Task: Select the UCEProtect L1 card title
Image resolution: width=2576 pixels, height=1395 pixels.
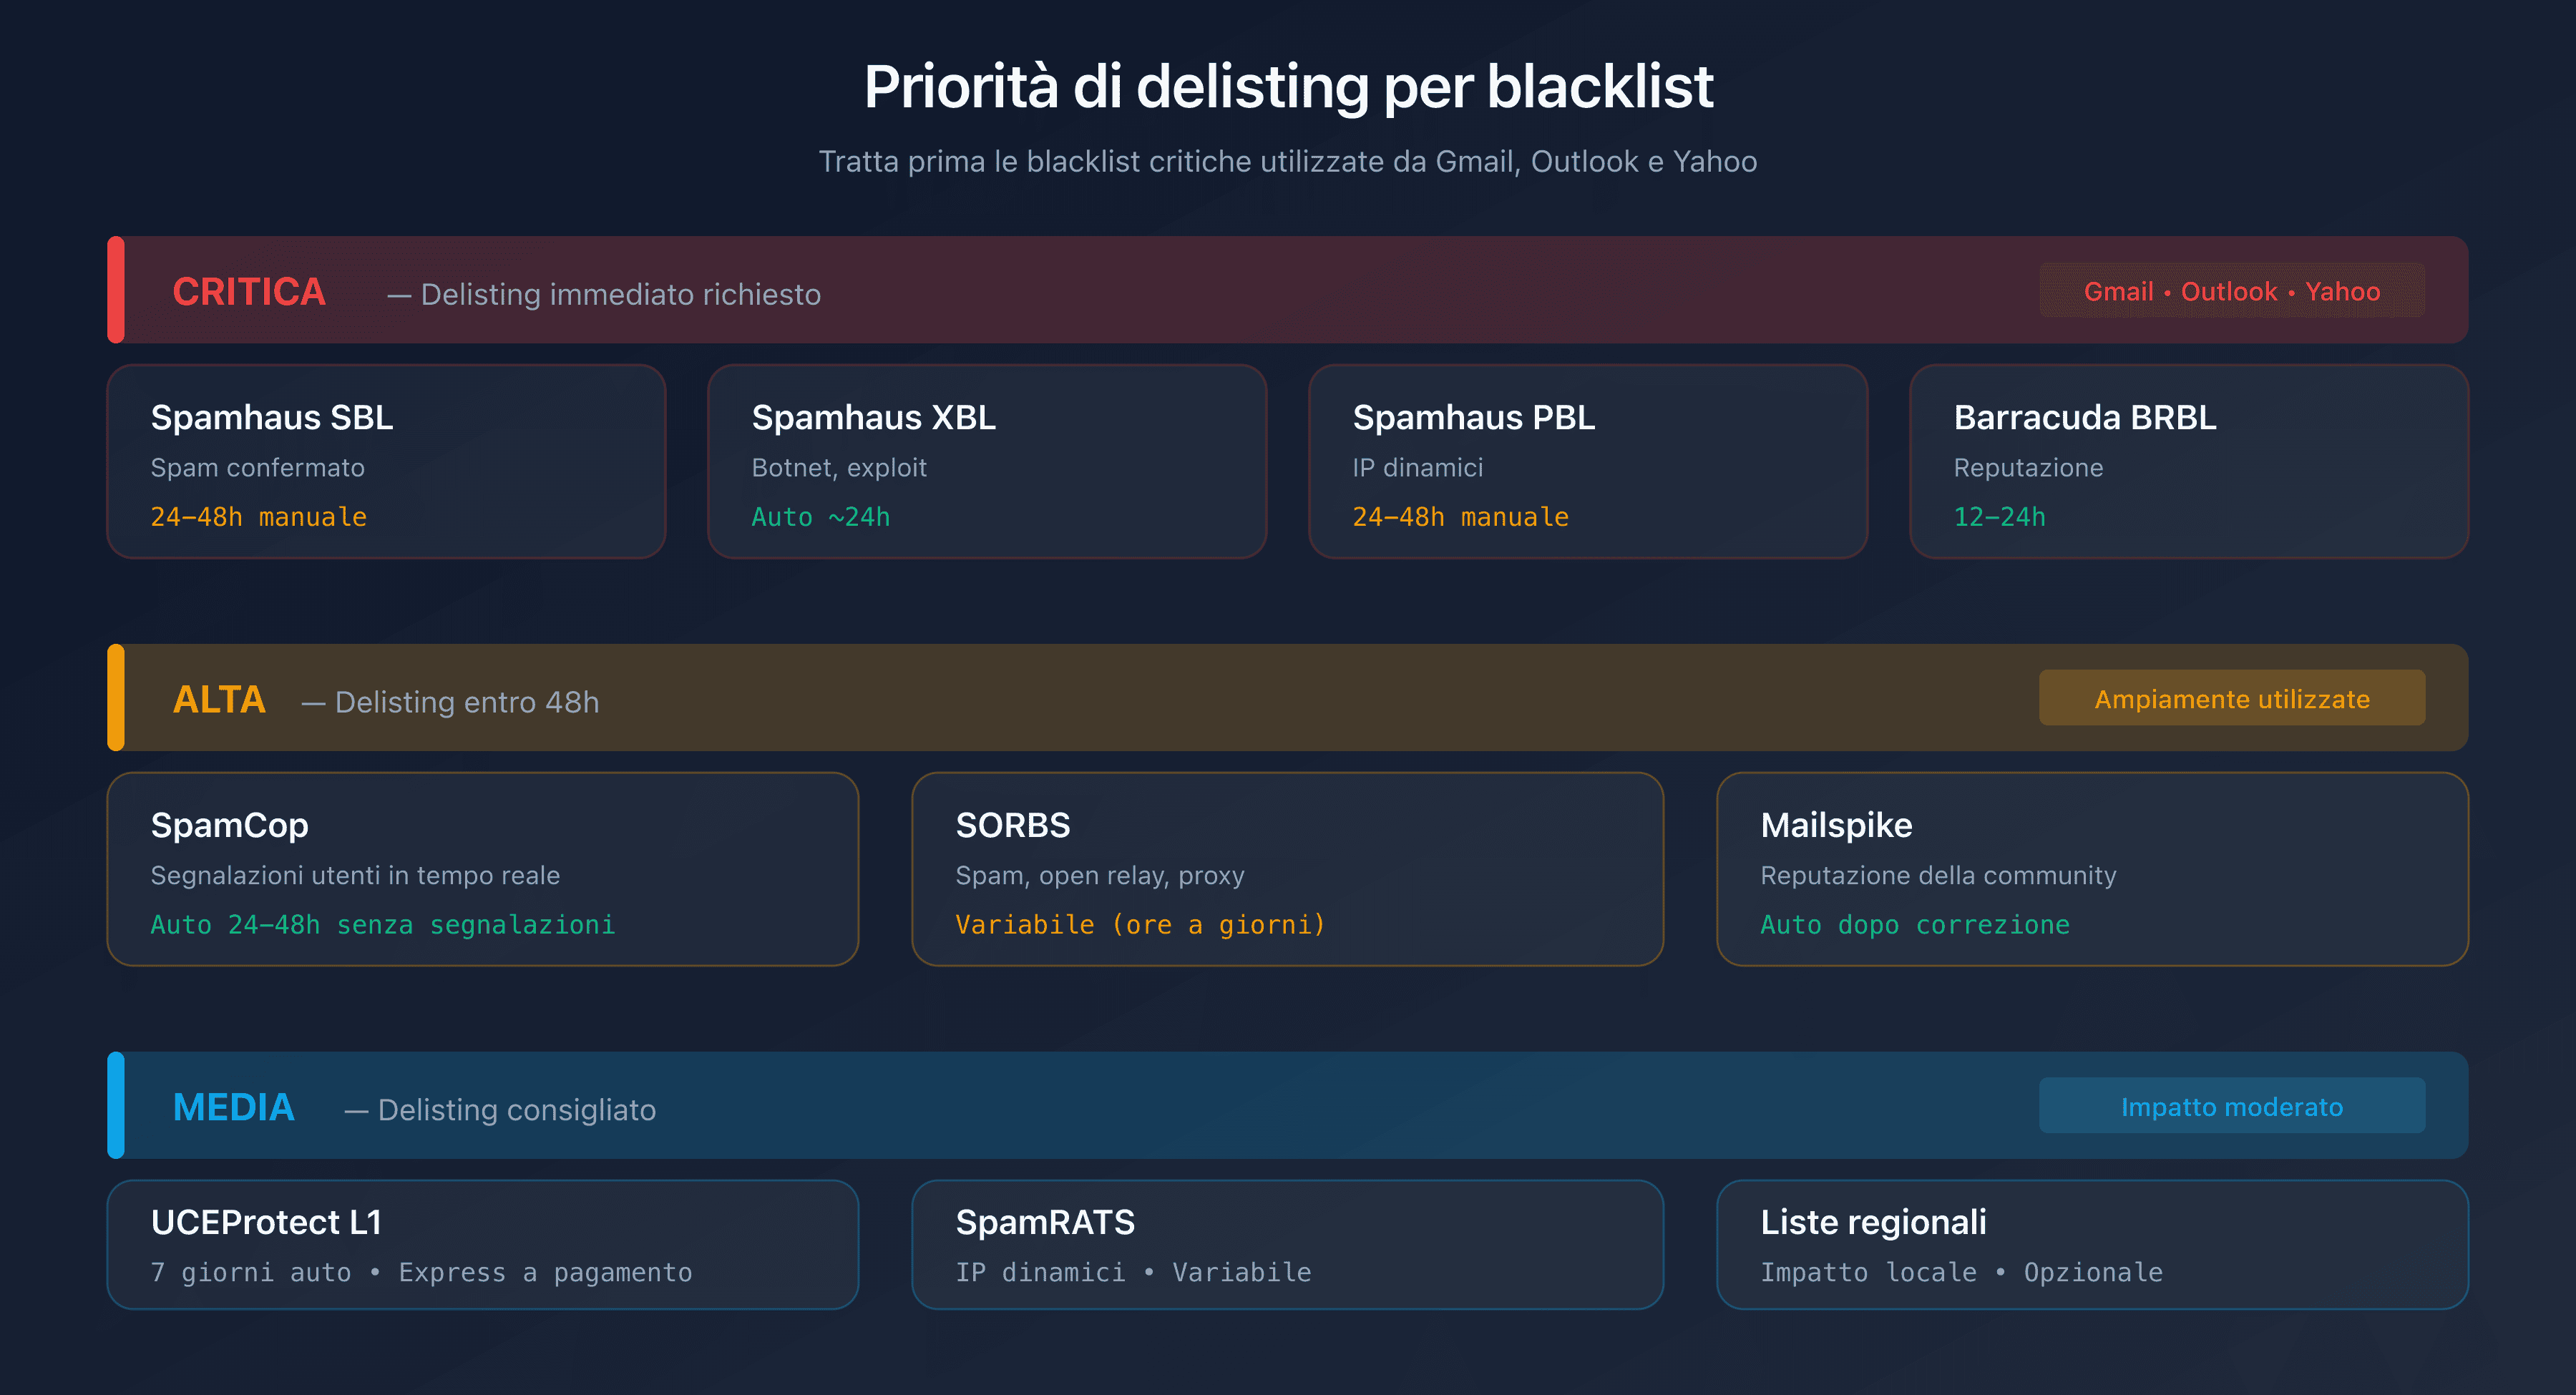Action: point(266,1222)
